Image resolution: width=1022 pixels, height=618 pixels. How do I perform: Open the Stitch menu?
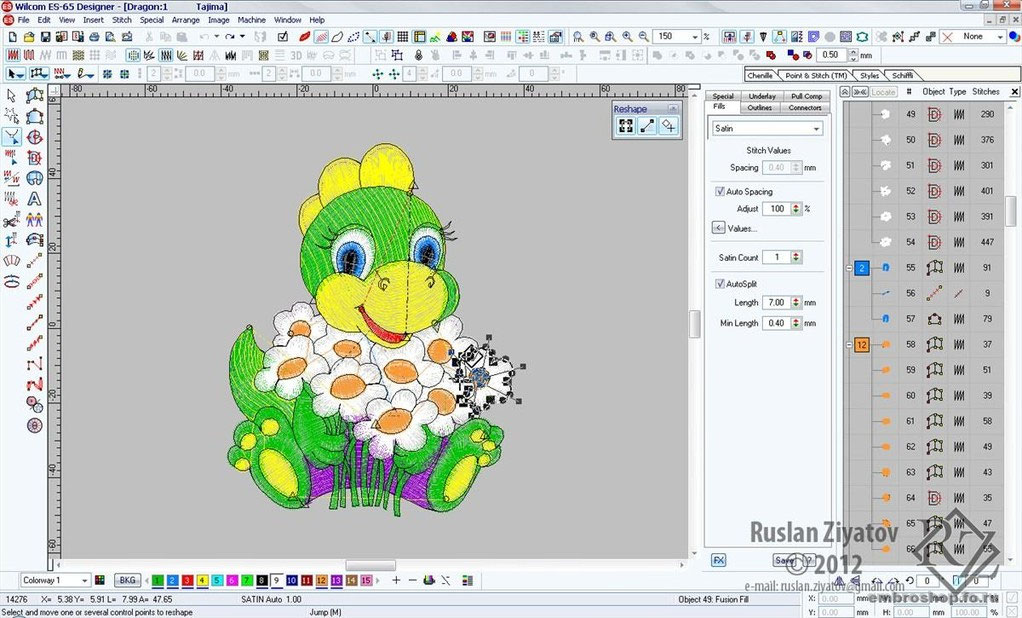121,20
